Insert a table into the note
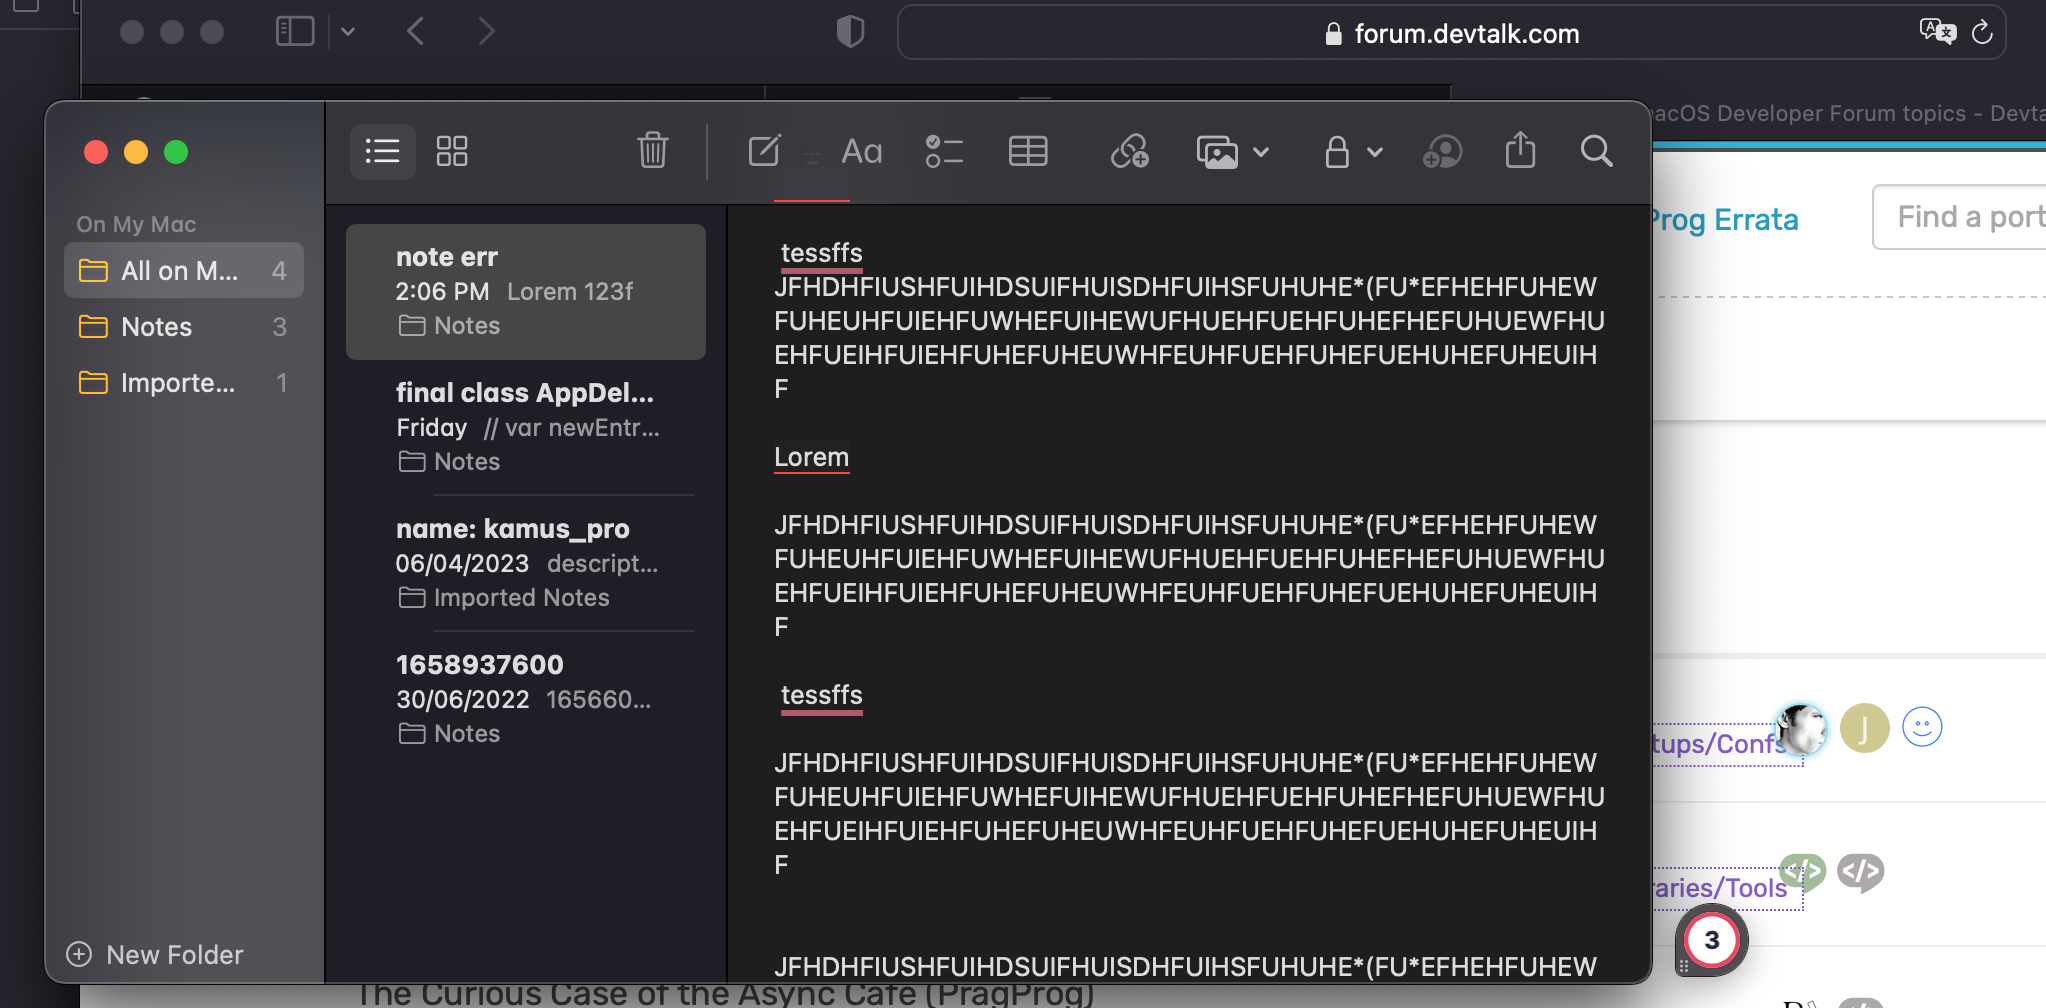2046x1008 pixels. coord(1027,151)
